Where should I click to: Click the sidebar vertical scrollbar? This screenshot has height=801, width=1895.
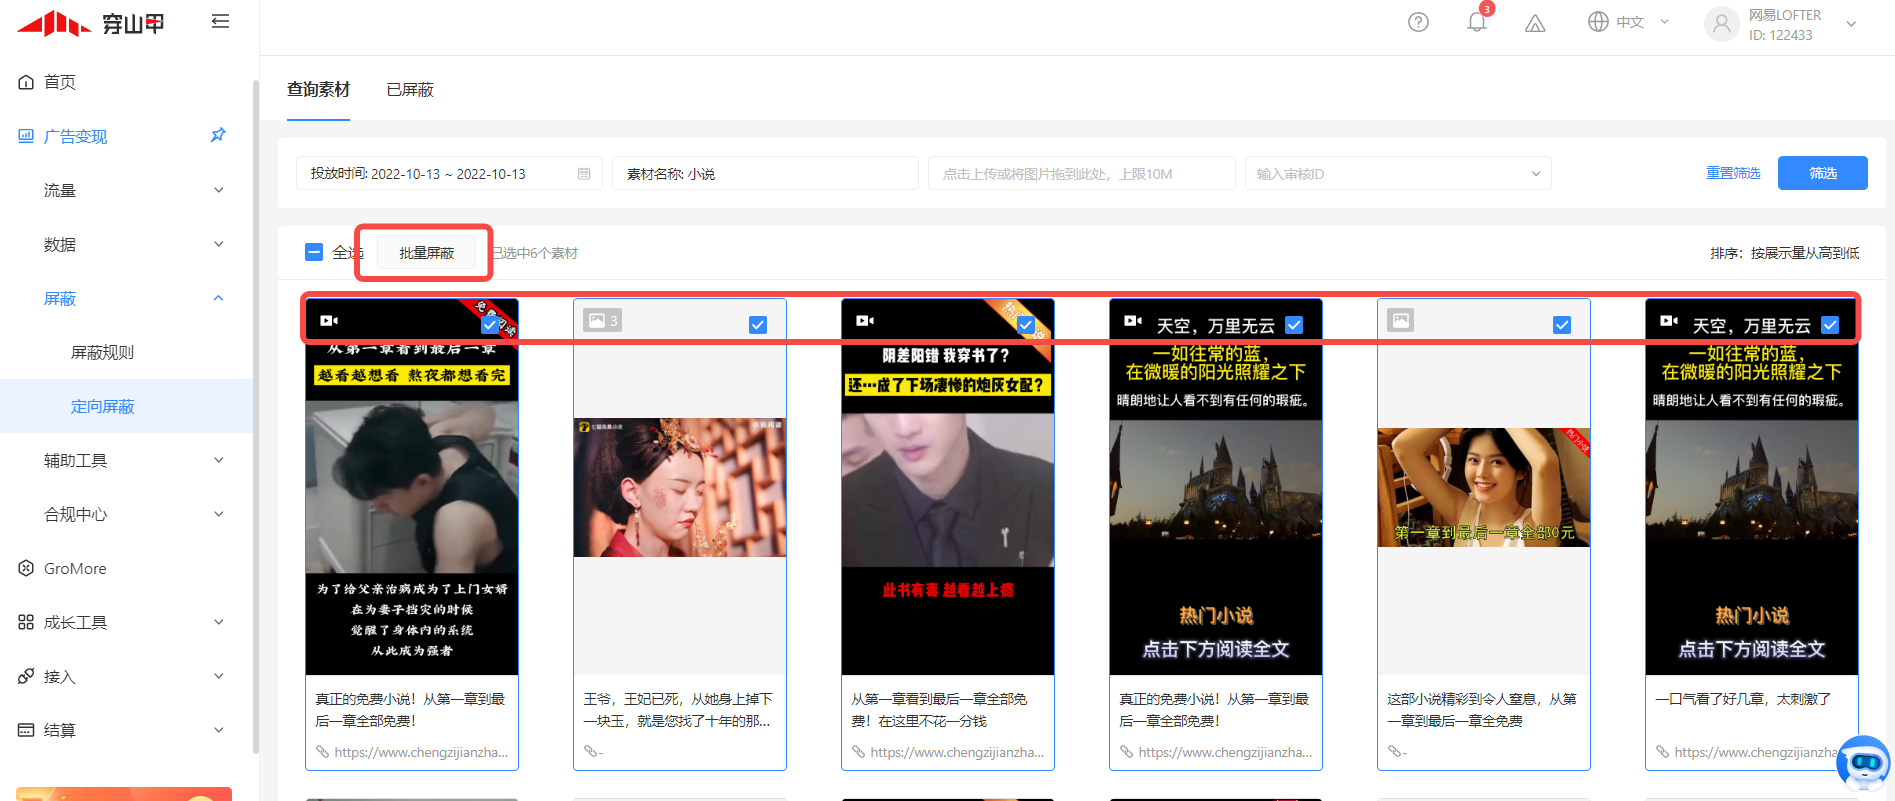[x=256, y=415]
